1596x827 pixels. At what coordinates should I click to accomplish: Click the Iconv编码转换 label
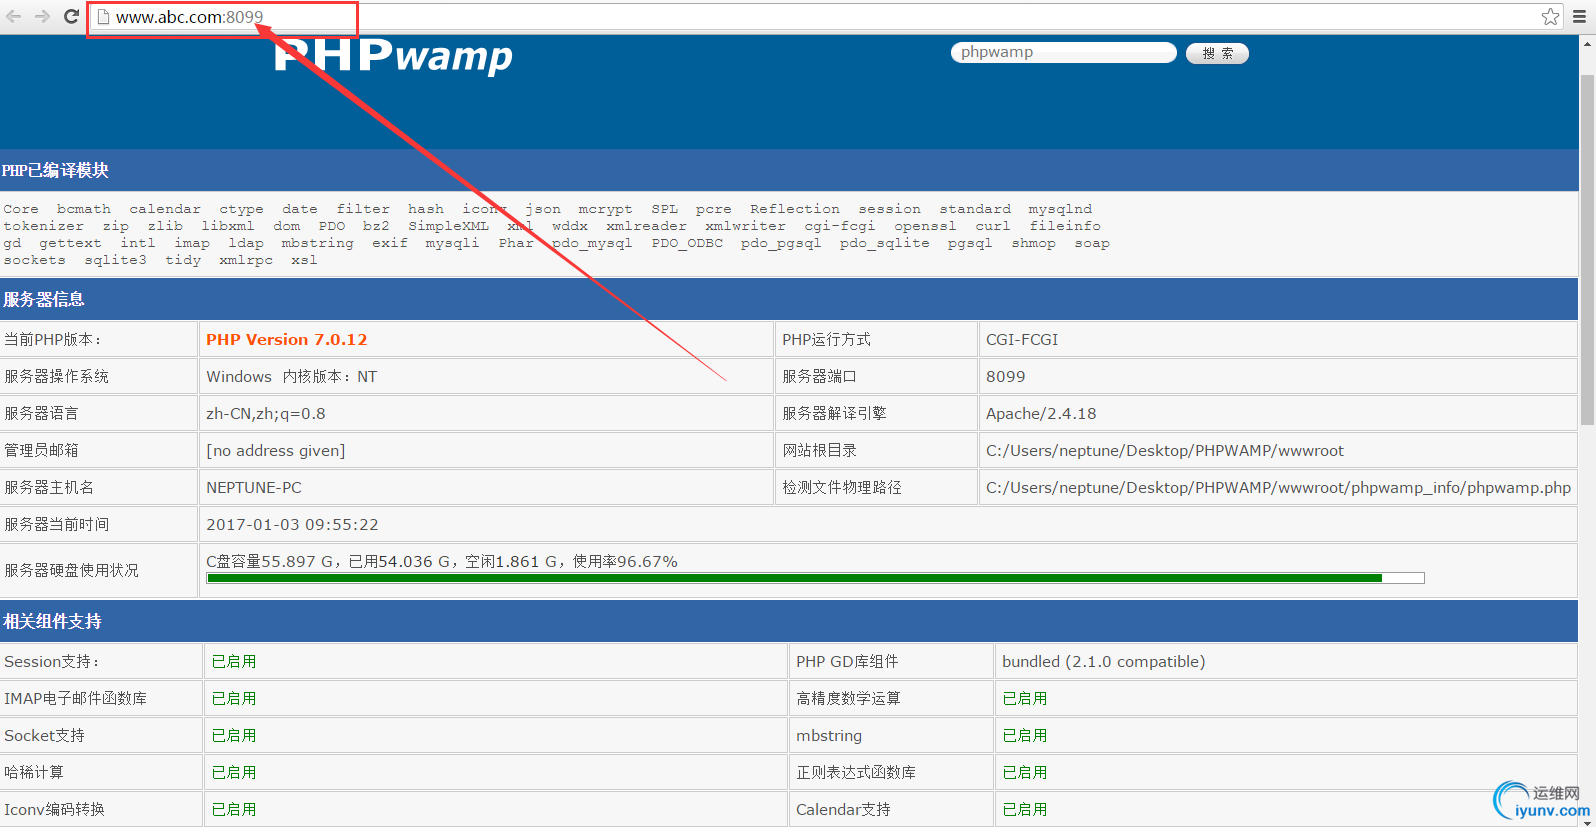coord(54,809)
